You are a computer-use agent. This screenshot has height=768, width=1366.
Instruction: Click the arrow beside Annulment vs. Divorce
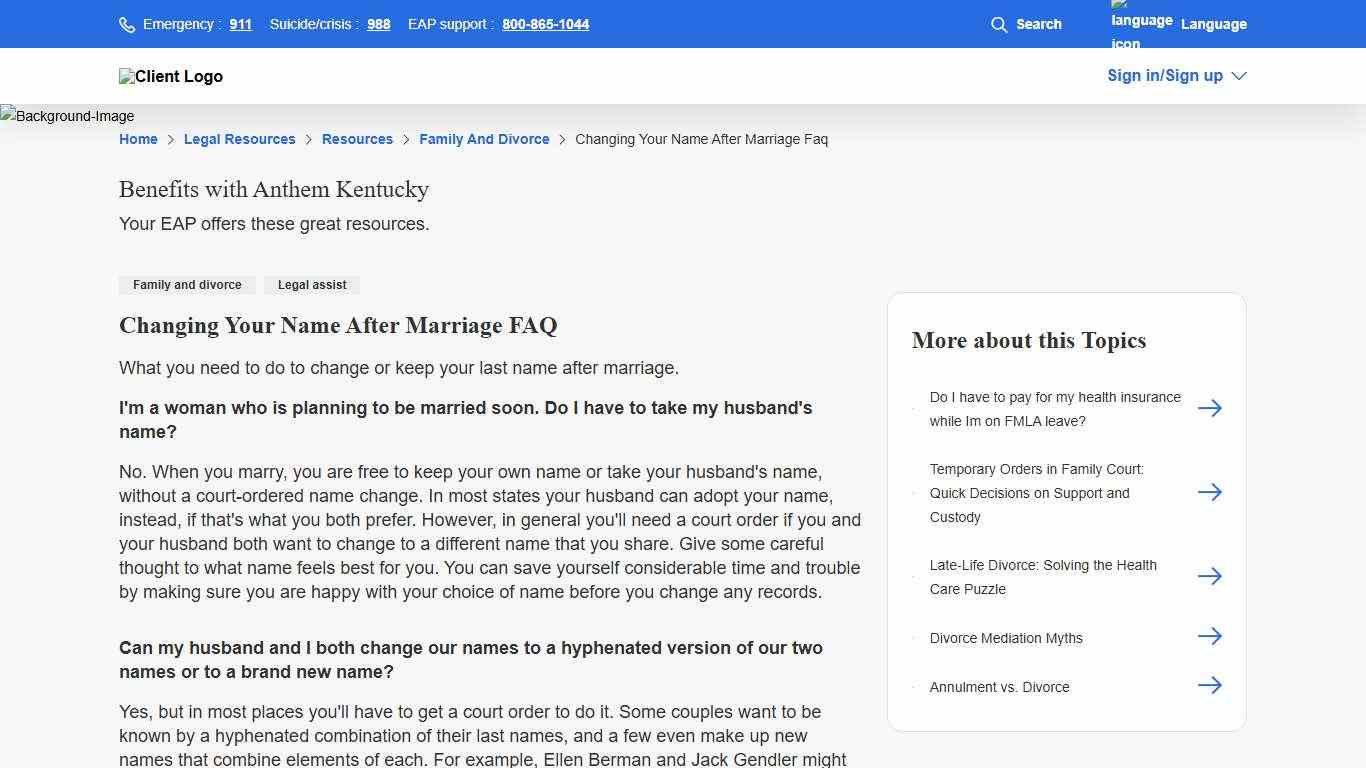click(x=1210, y=685)
